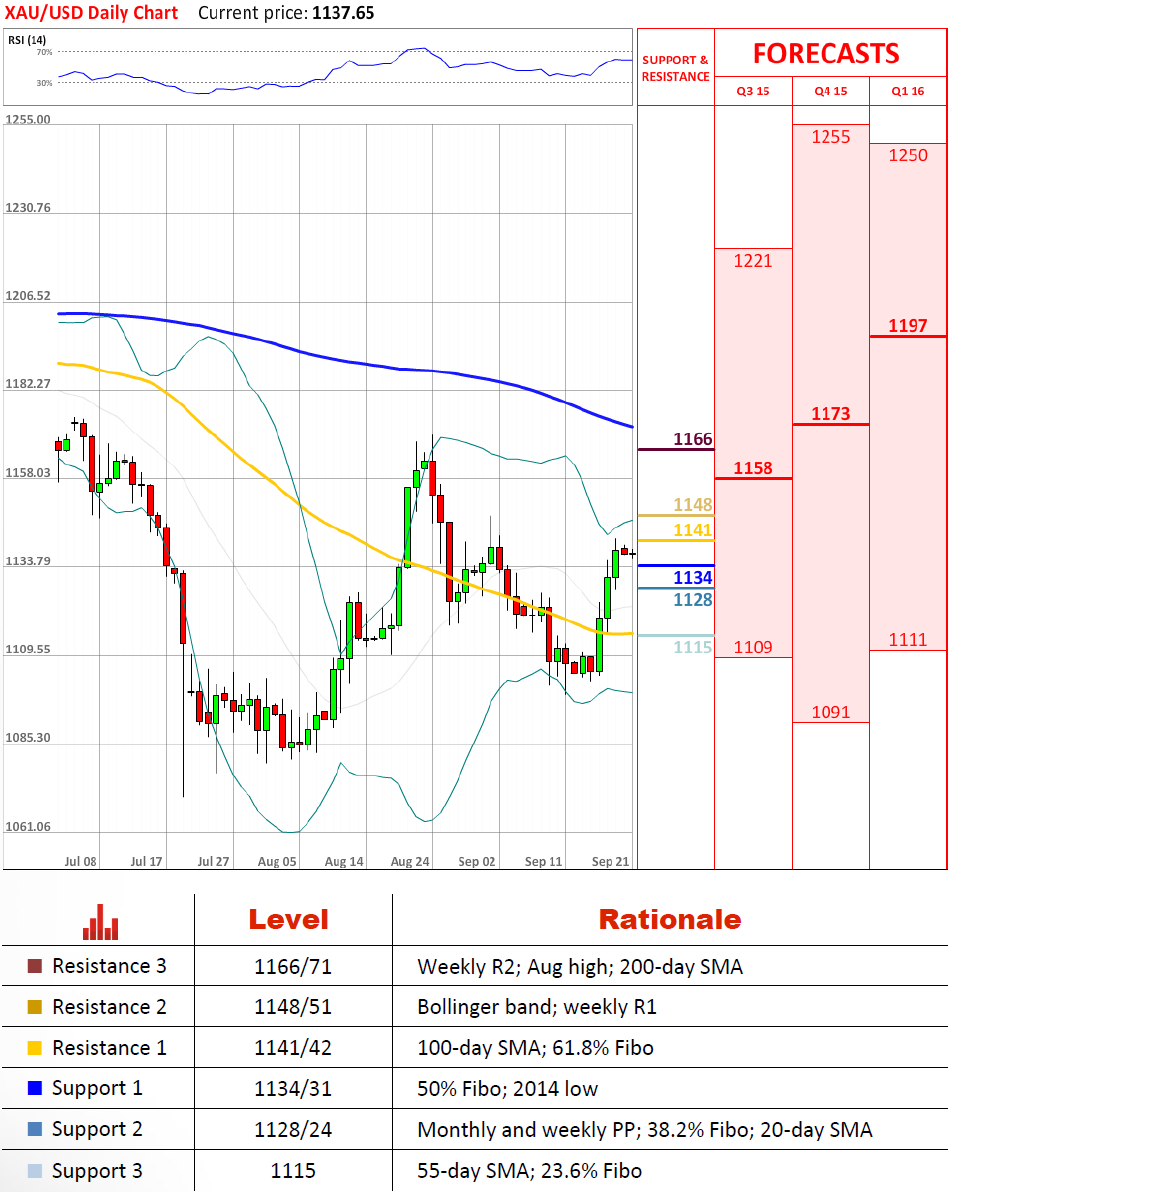Viewport: 1152px width, 1192px height.
Task: Click the 1134/31 level cell
Action: click(x=293, y=1089)
